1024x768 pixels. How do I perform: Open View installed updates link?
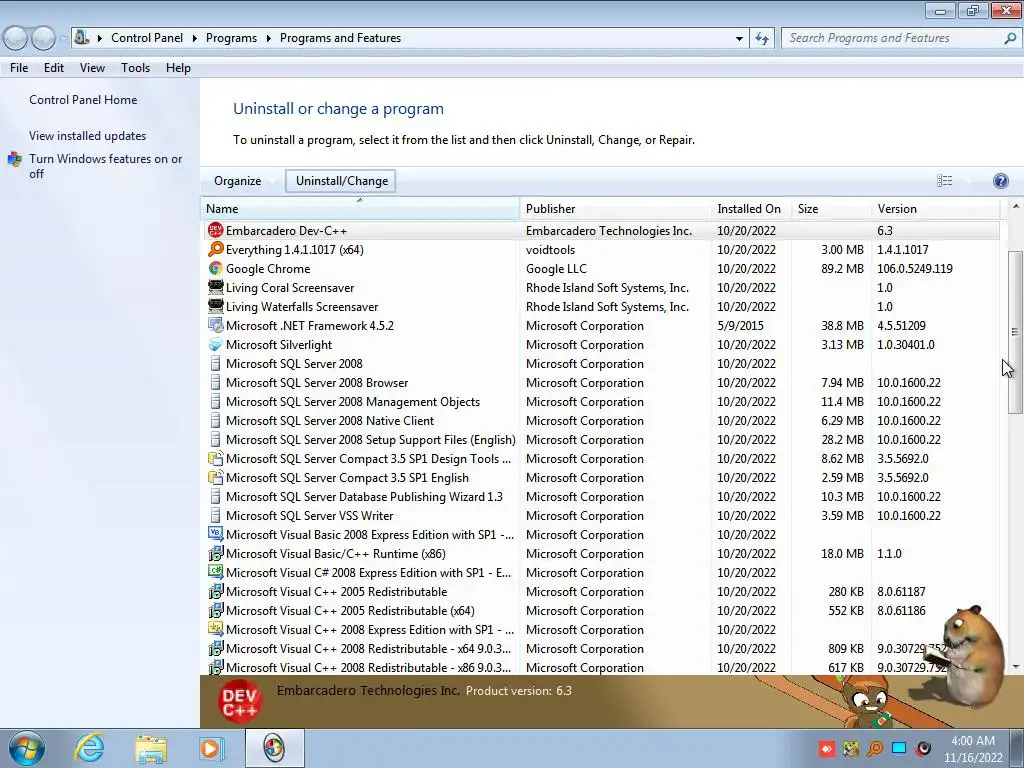point(88,136)
